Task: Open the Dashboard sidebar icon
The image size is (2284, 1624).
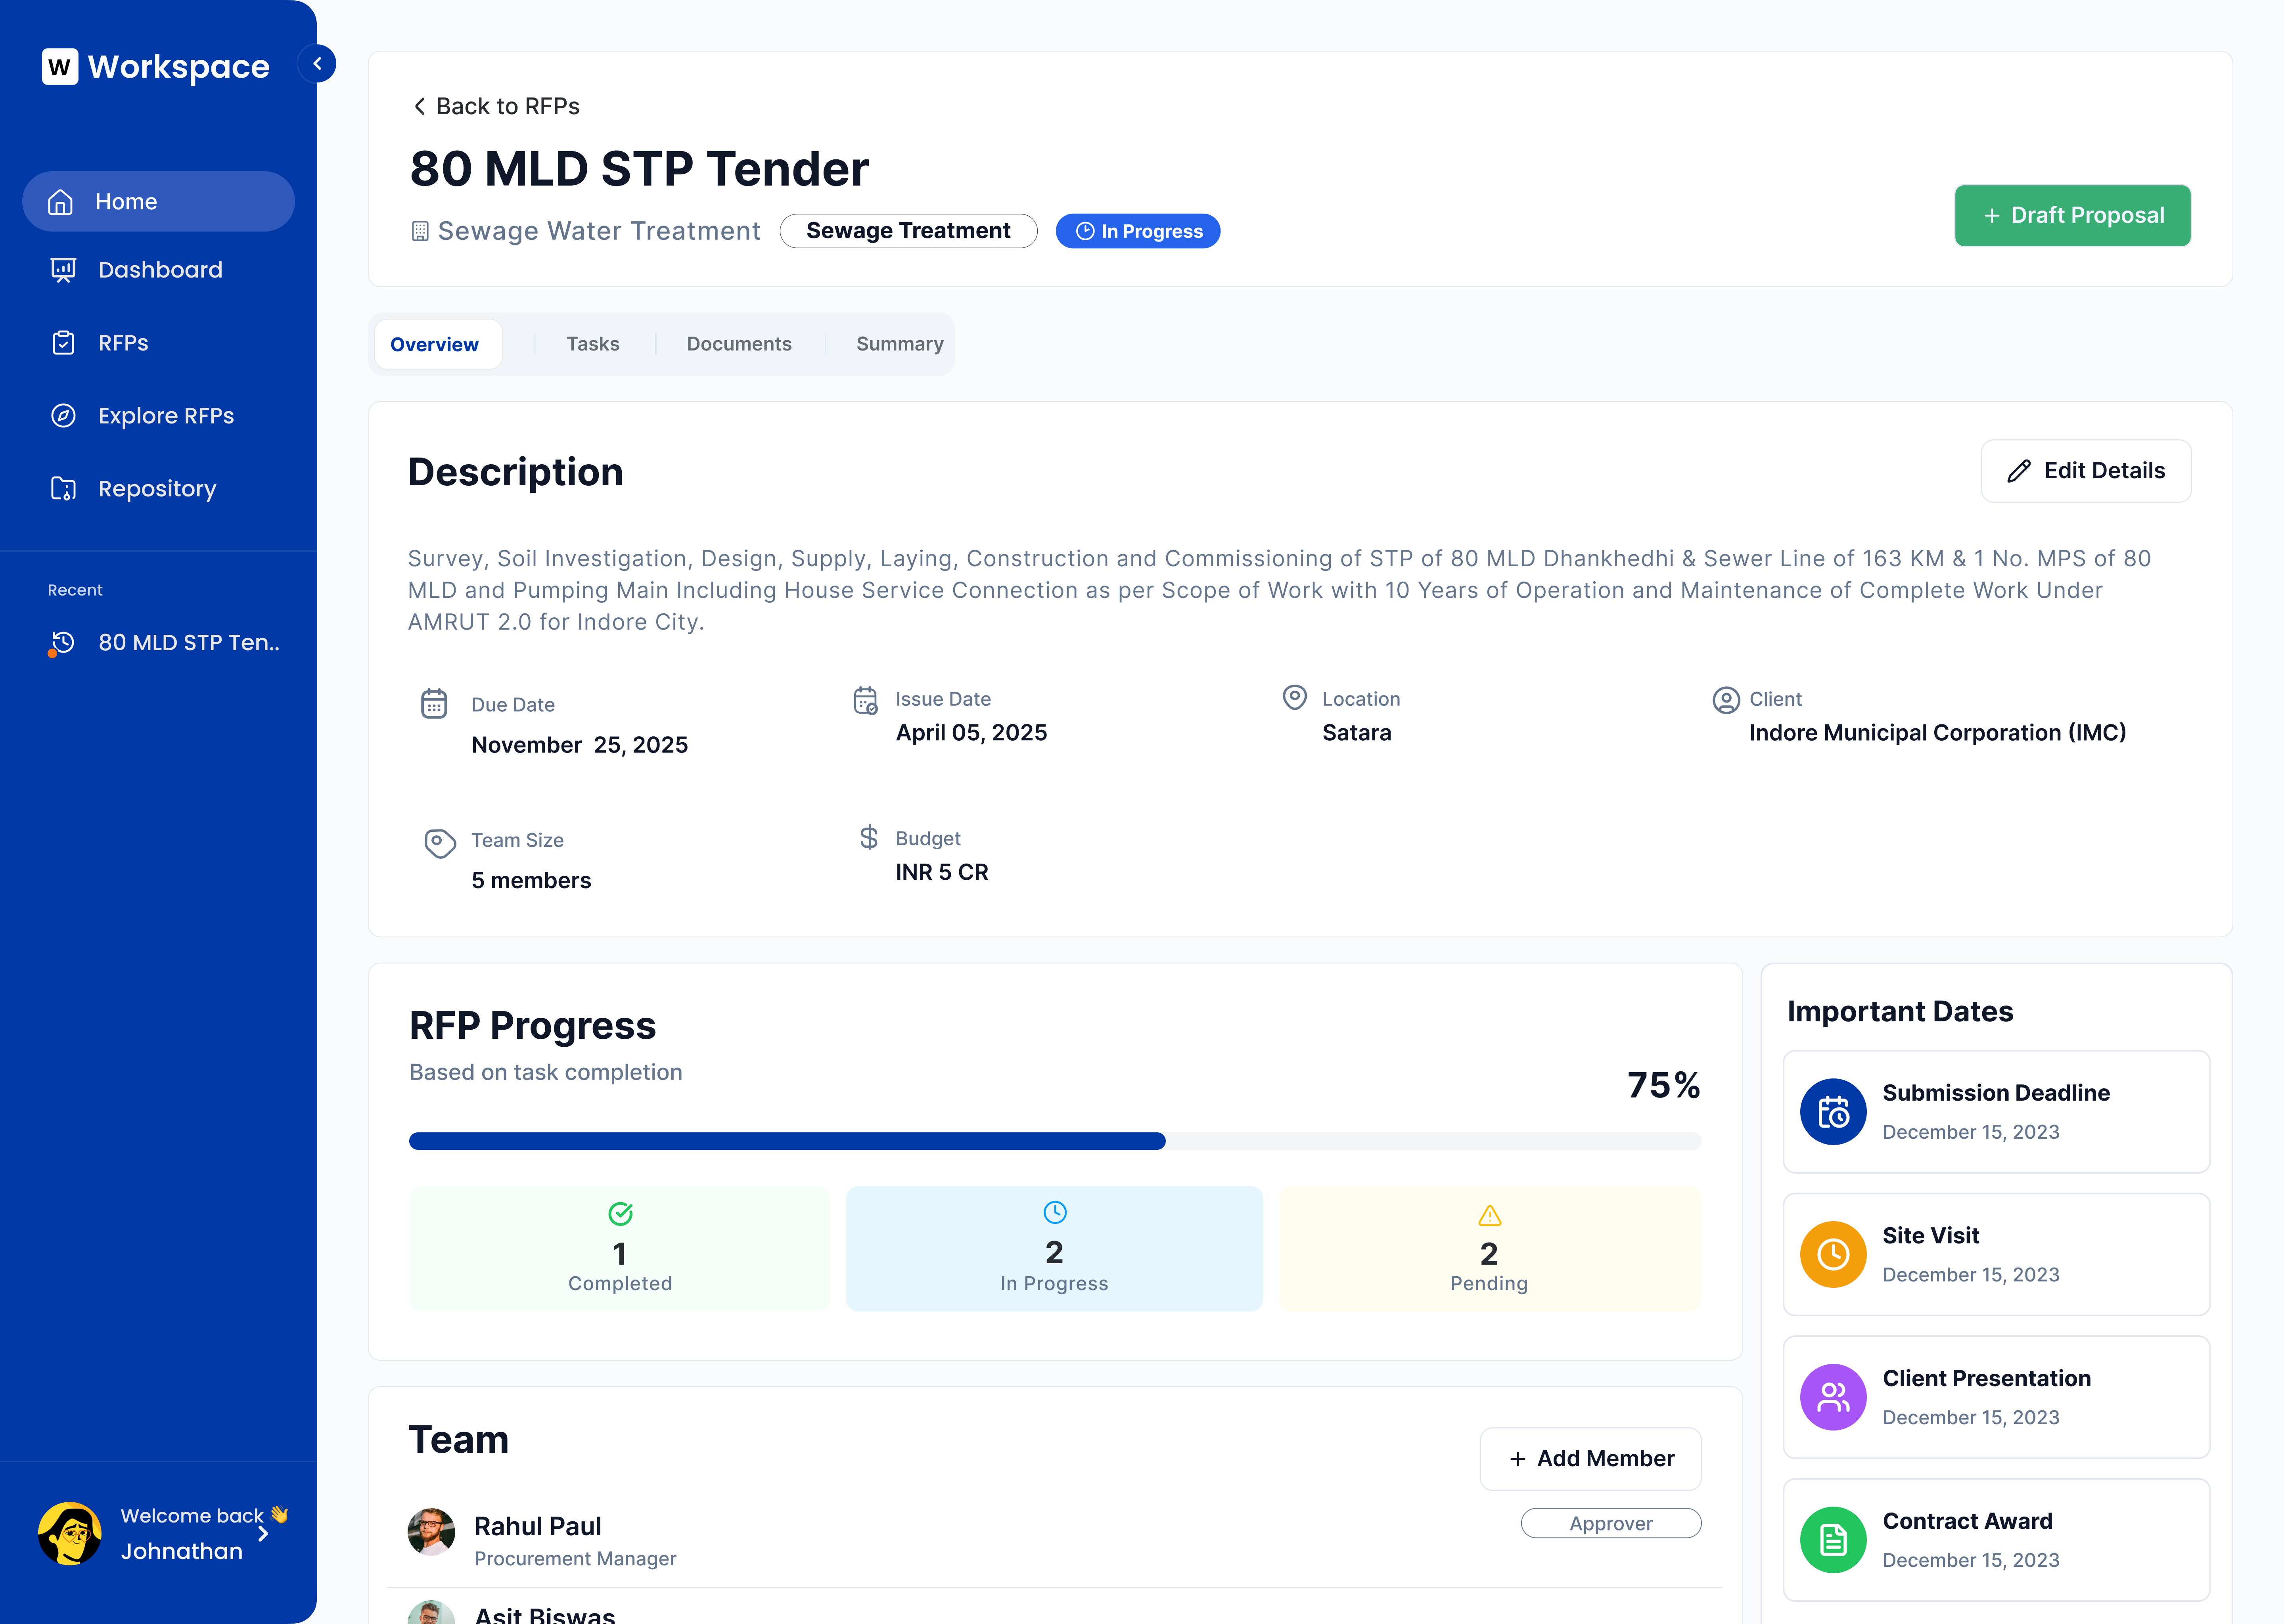Action: pyautogui.click(x=63, y=270)
